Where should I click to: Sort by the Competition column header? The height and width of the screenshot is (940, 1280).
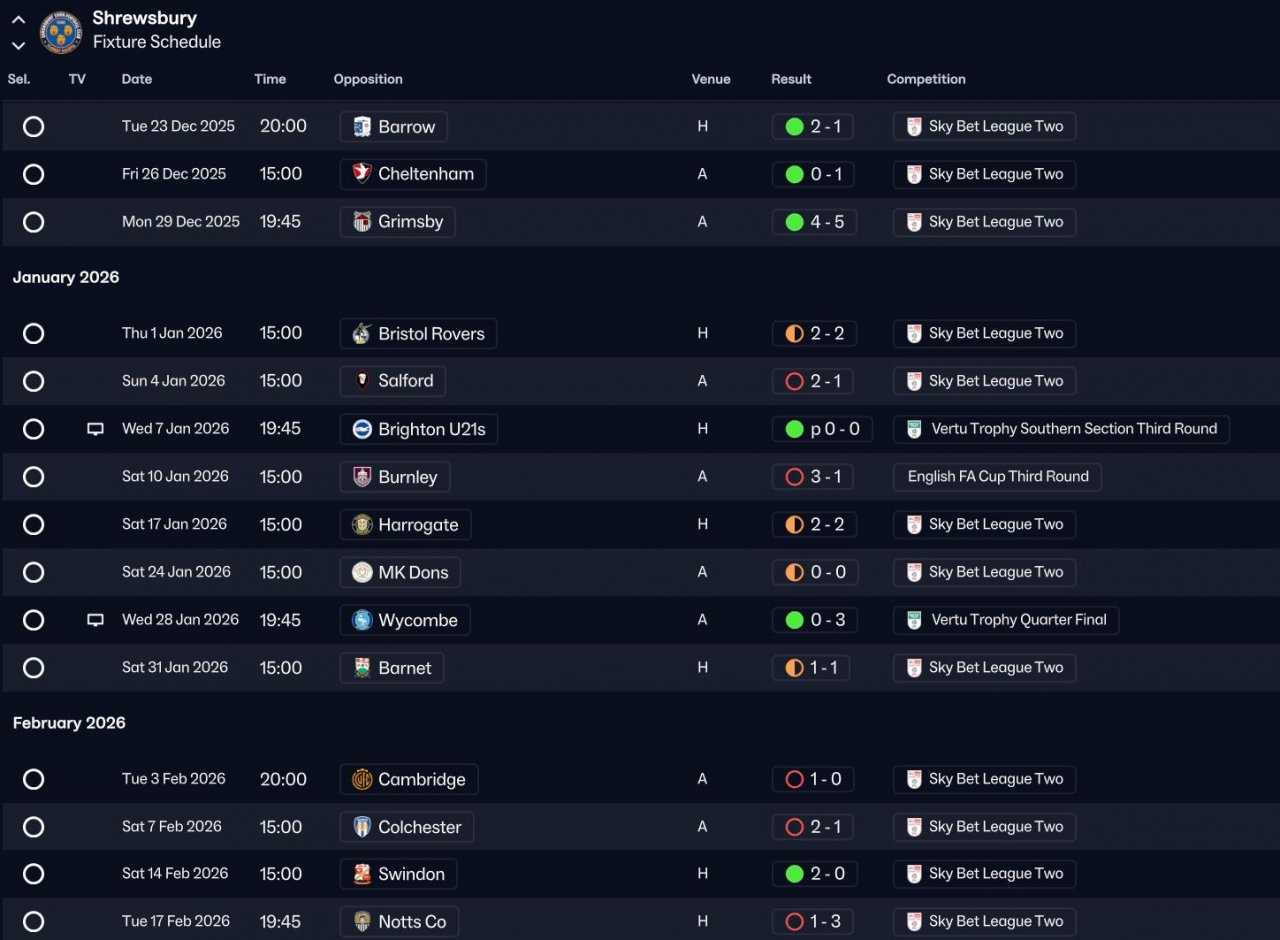926,79
